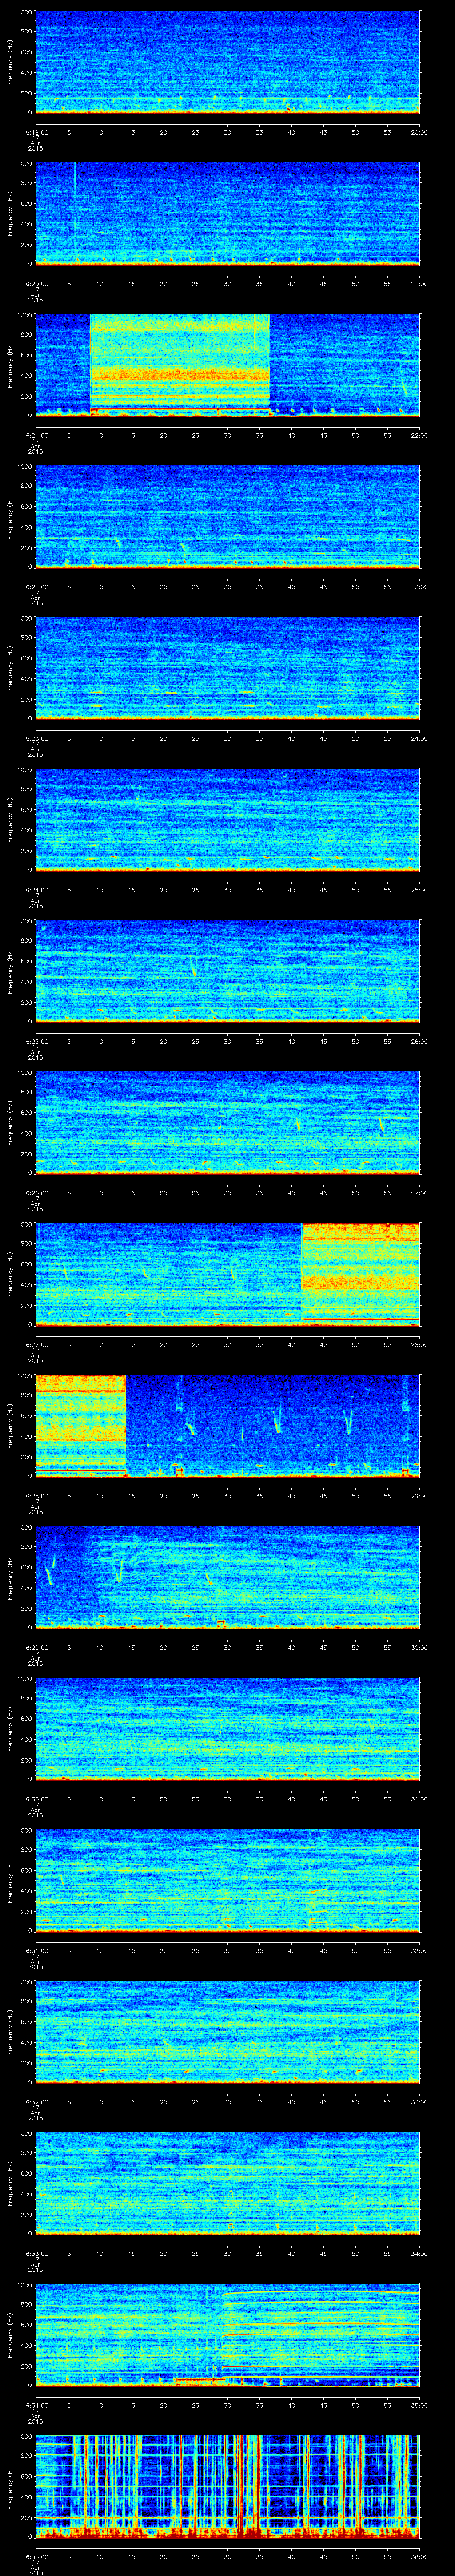The width and height of the screenshot is (455, 2576).
Task: Select the spectrogram panel starting at 6:24:00
Action: pos(227,820)
